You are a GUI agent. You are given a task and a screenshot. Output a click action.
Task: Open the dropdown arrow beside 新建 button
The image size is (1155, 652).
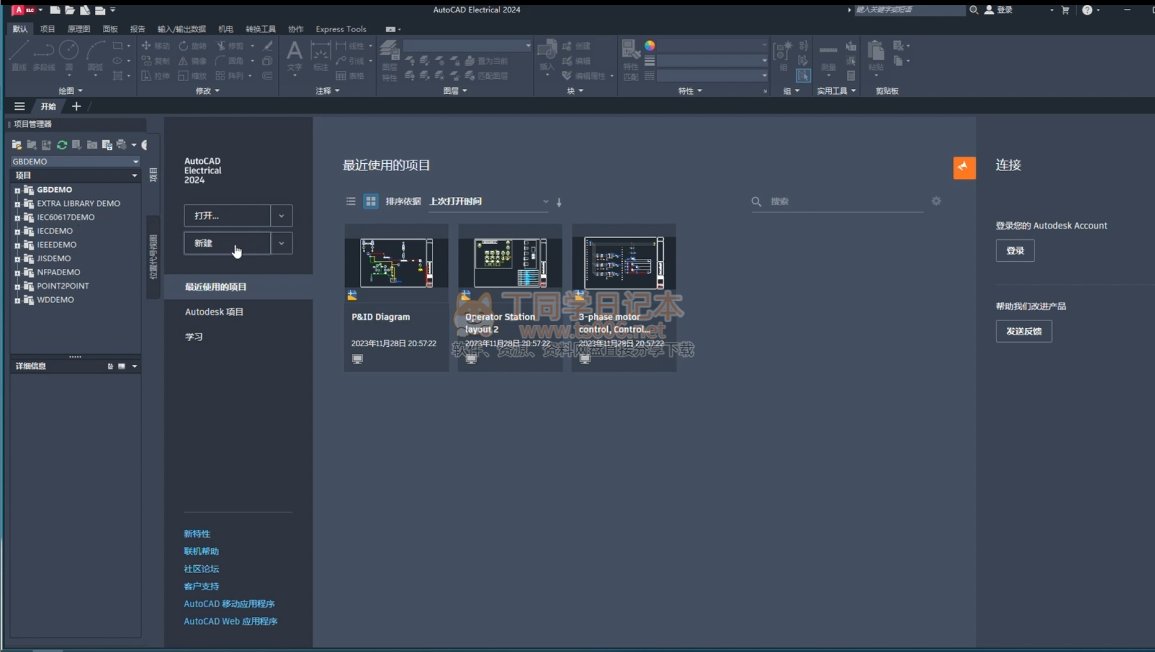pyautogui.click(x=282, y=243)
